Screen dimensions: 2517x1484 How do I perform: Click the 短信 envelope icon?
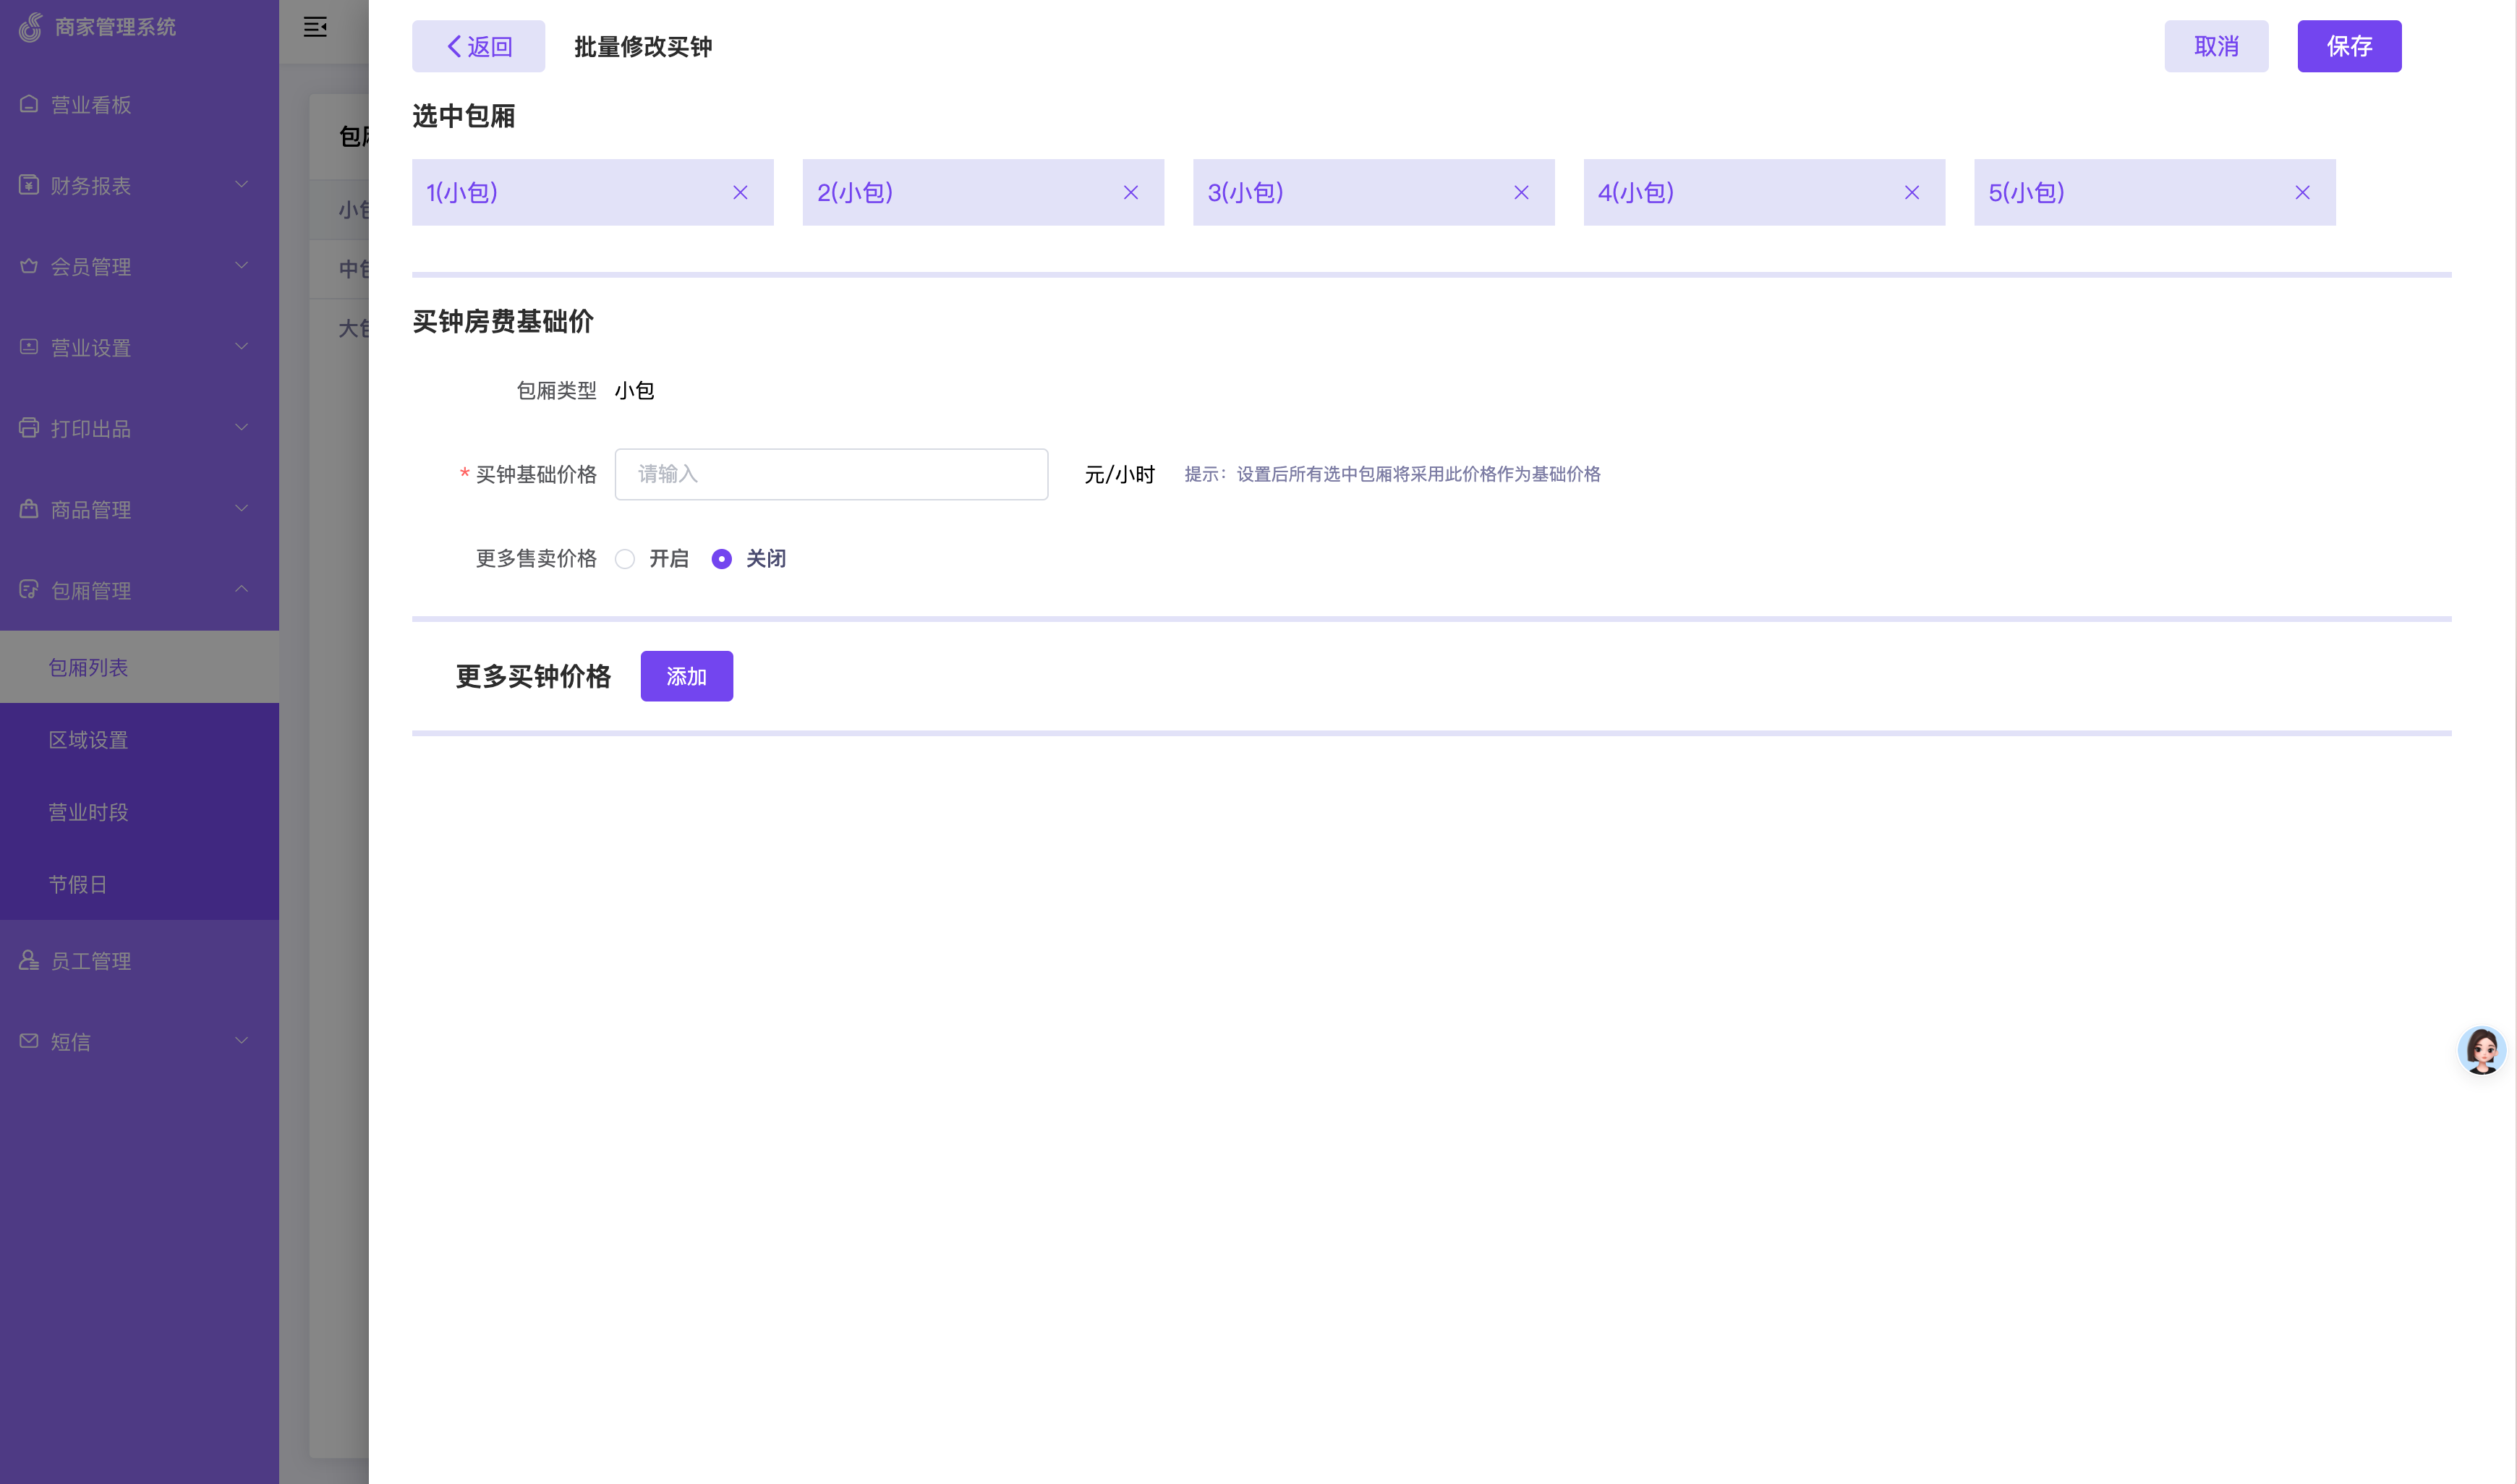29,1041
